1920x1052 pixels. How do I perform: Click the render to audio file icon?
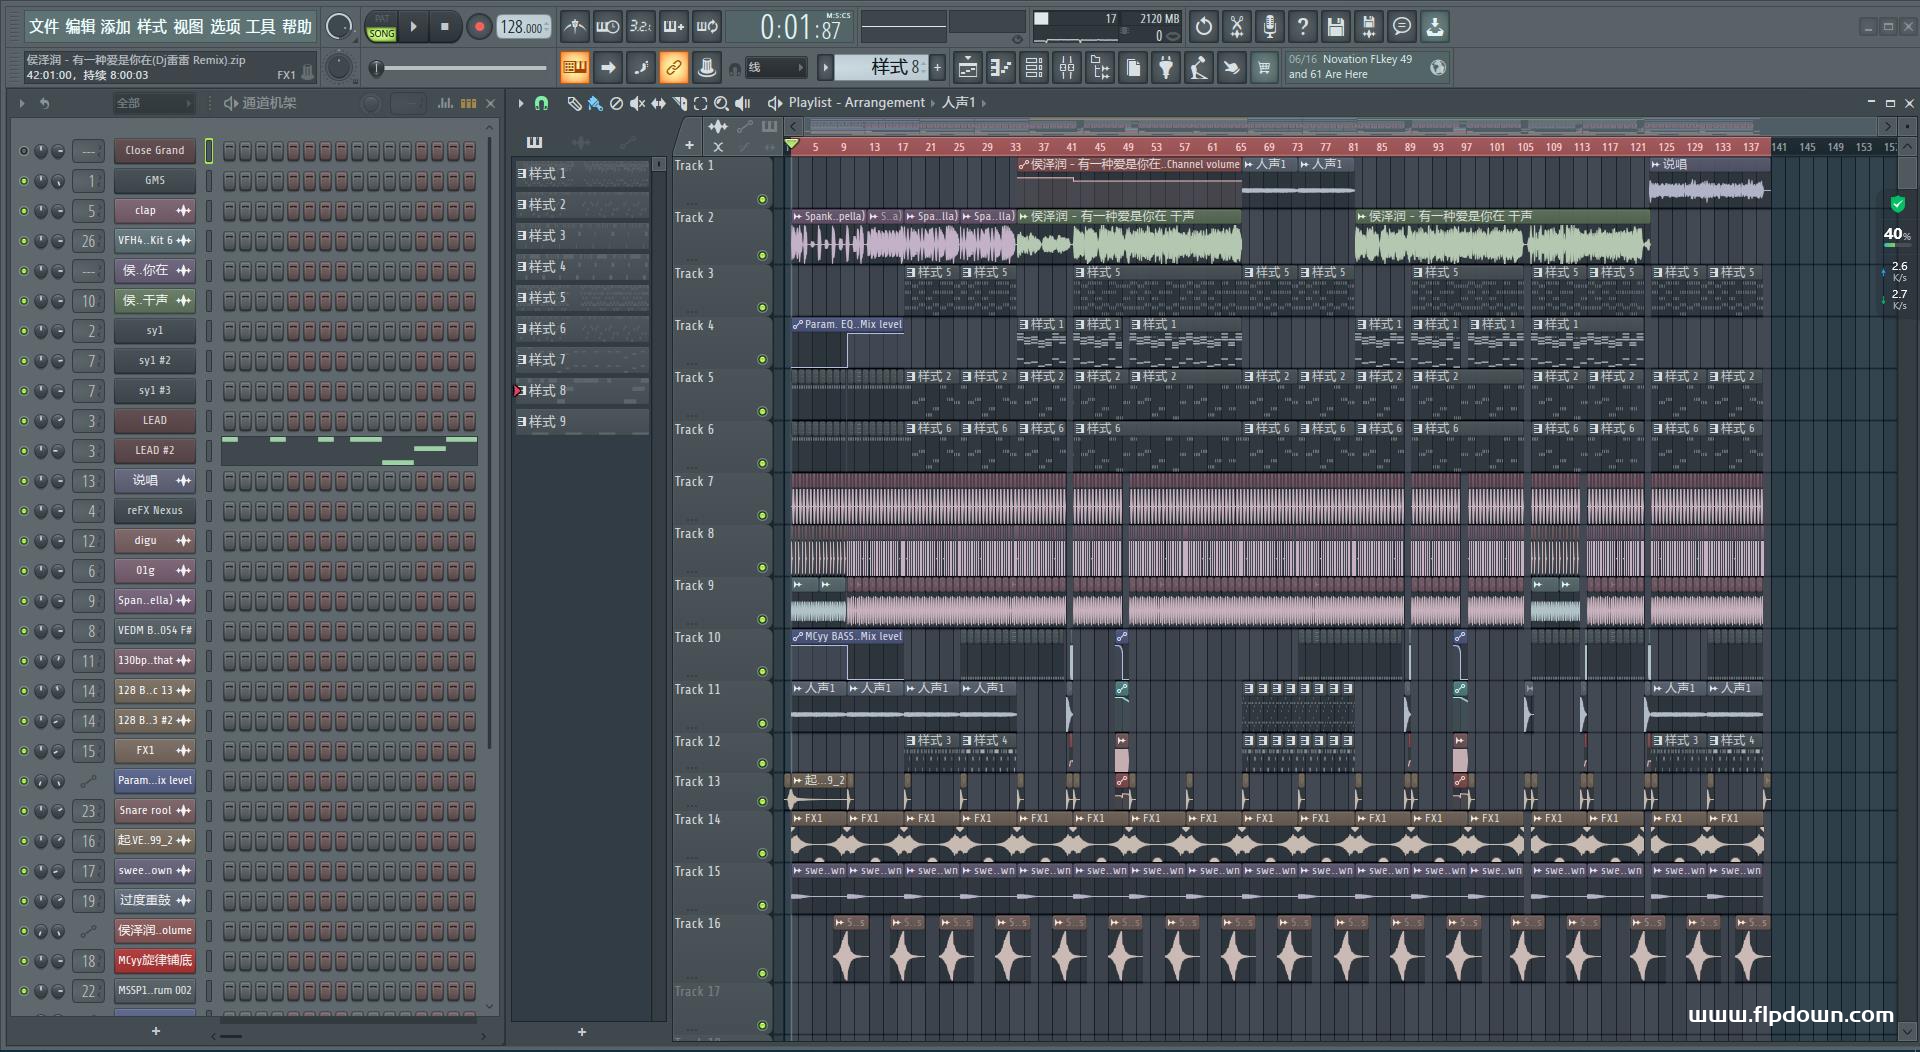click(1369, 27)
